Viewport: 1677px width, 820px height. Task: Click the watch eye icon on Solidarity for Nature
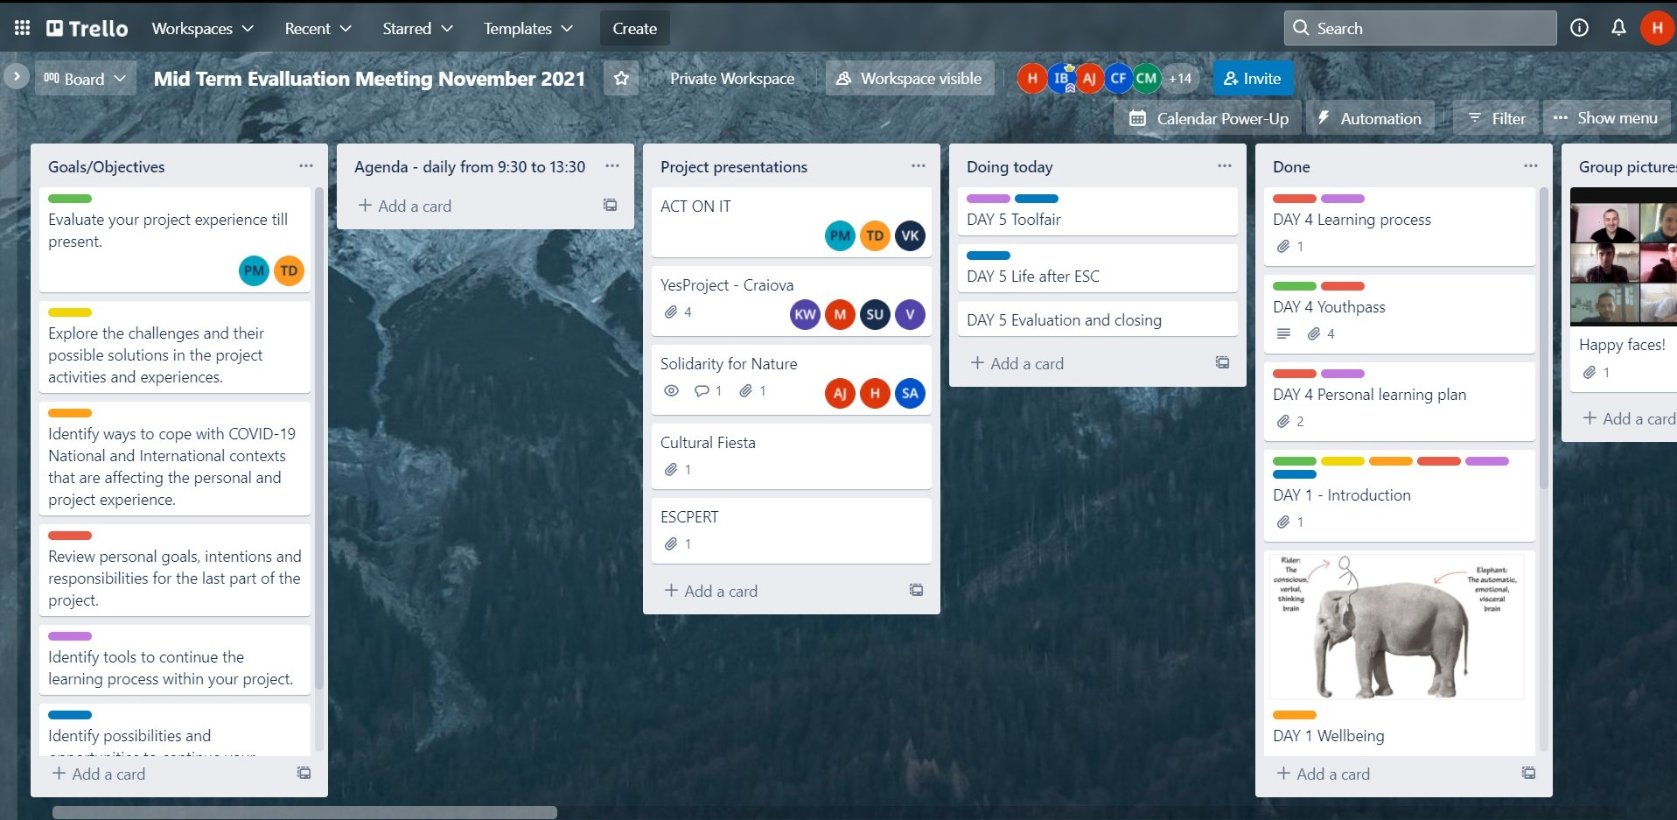671,391
